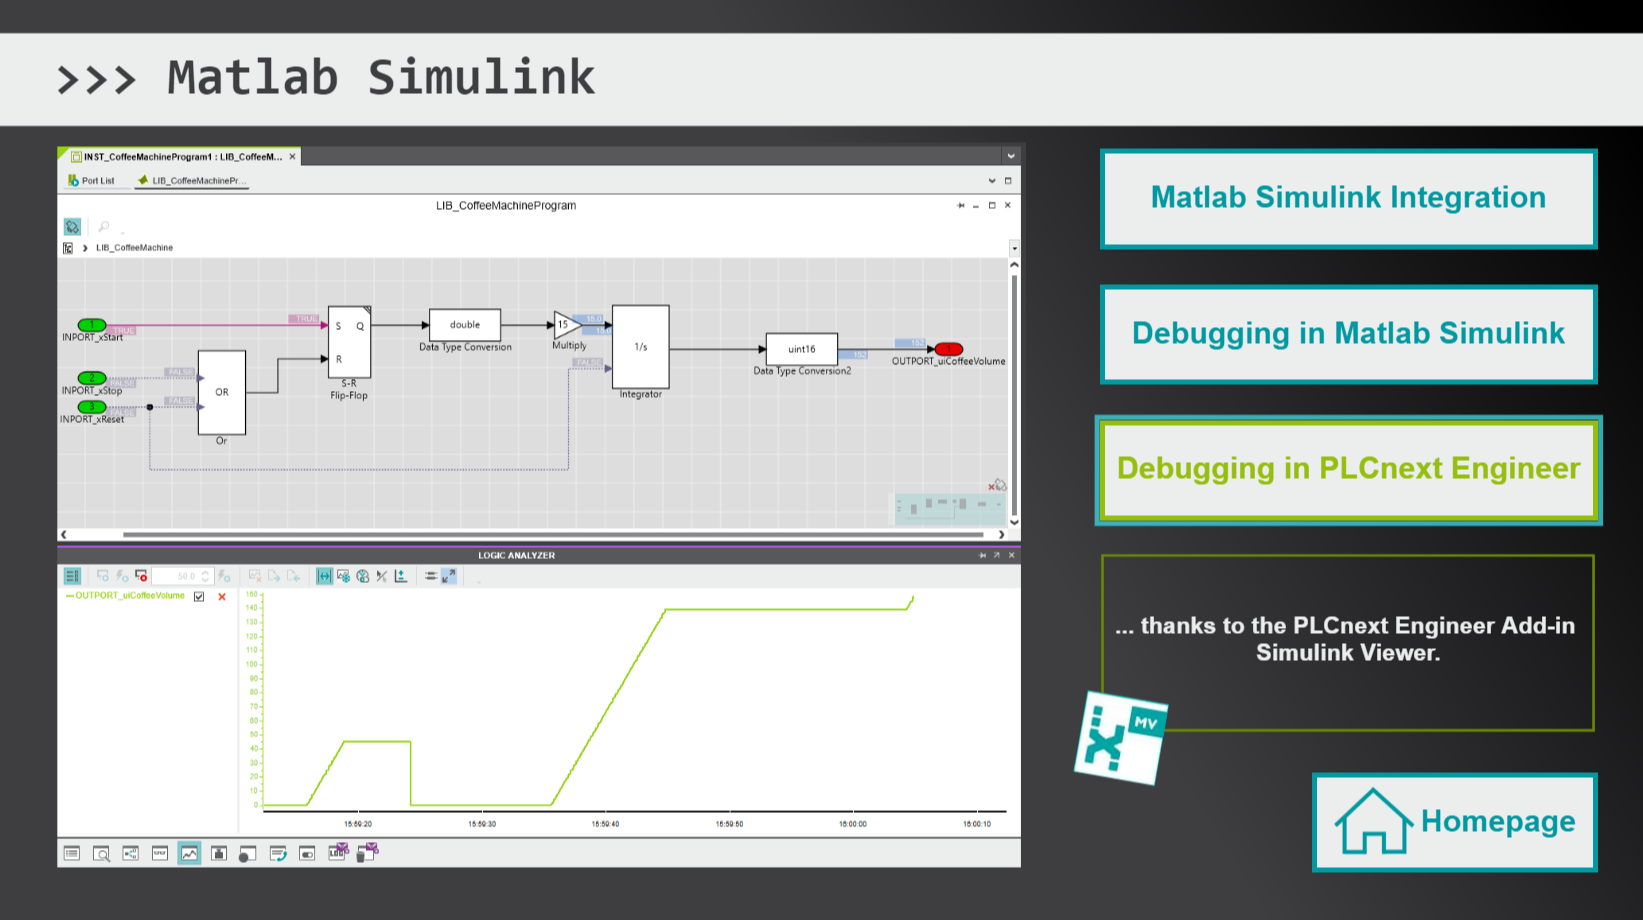
Task: Expand the breadcrumb chevron before LIB_CoffeeMachine
Action: 85,248
